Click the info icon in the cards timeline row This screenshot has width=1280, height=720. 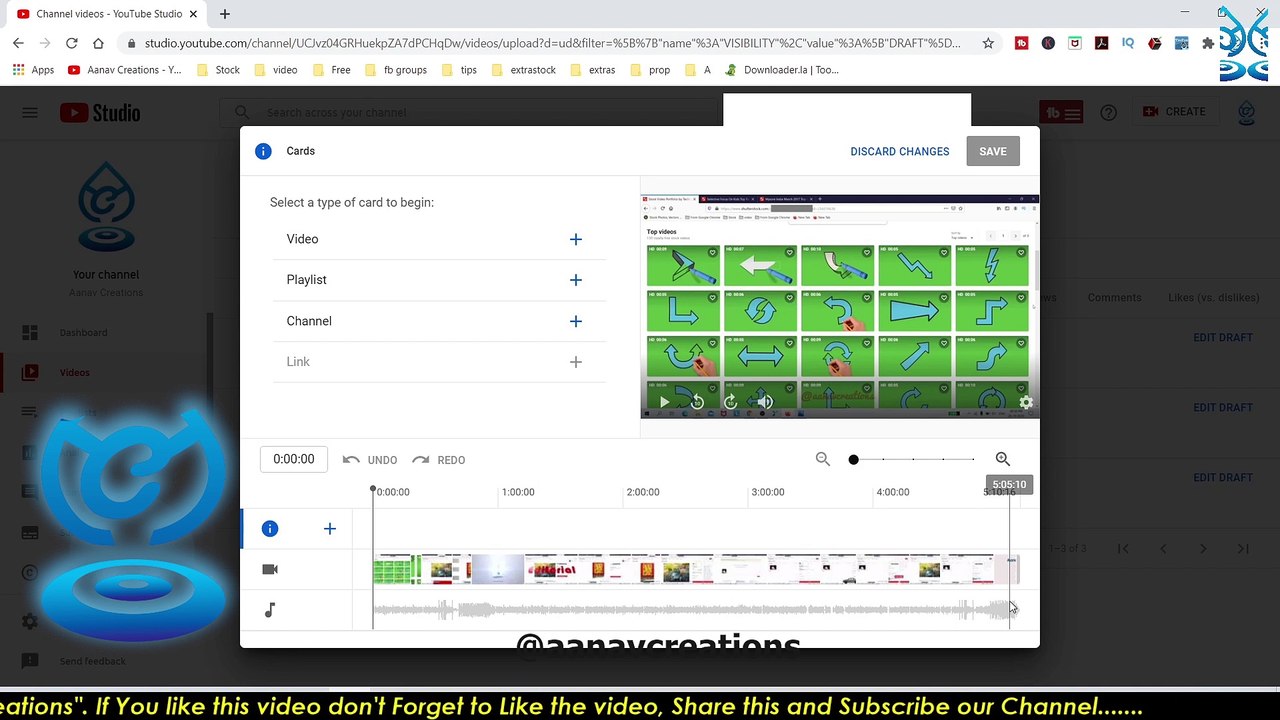pos(270,529)
